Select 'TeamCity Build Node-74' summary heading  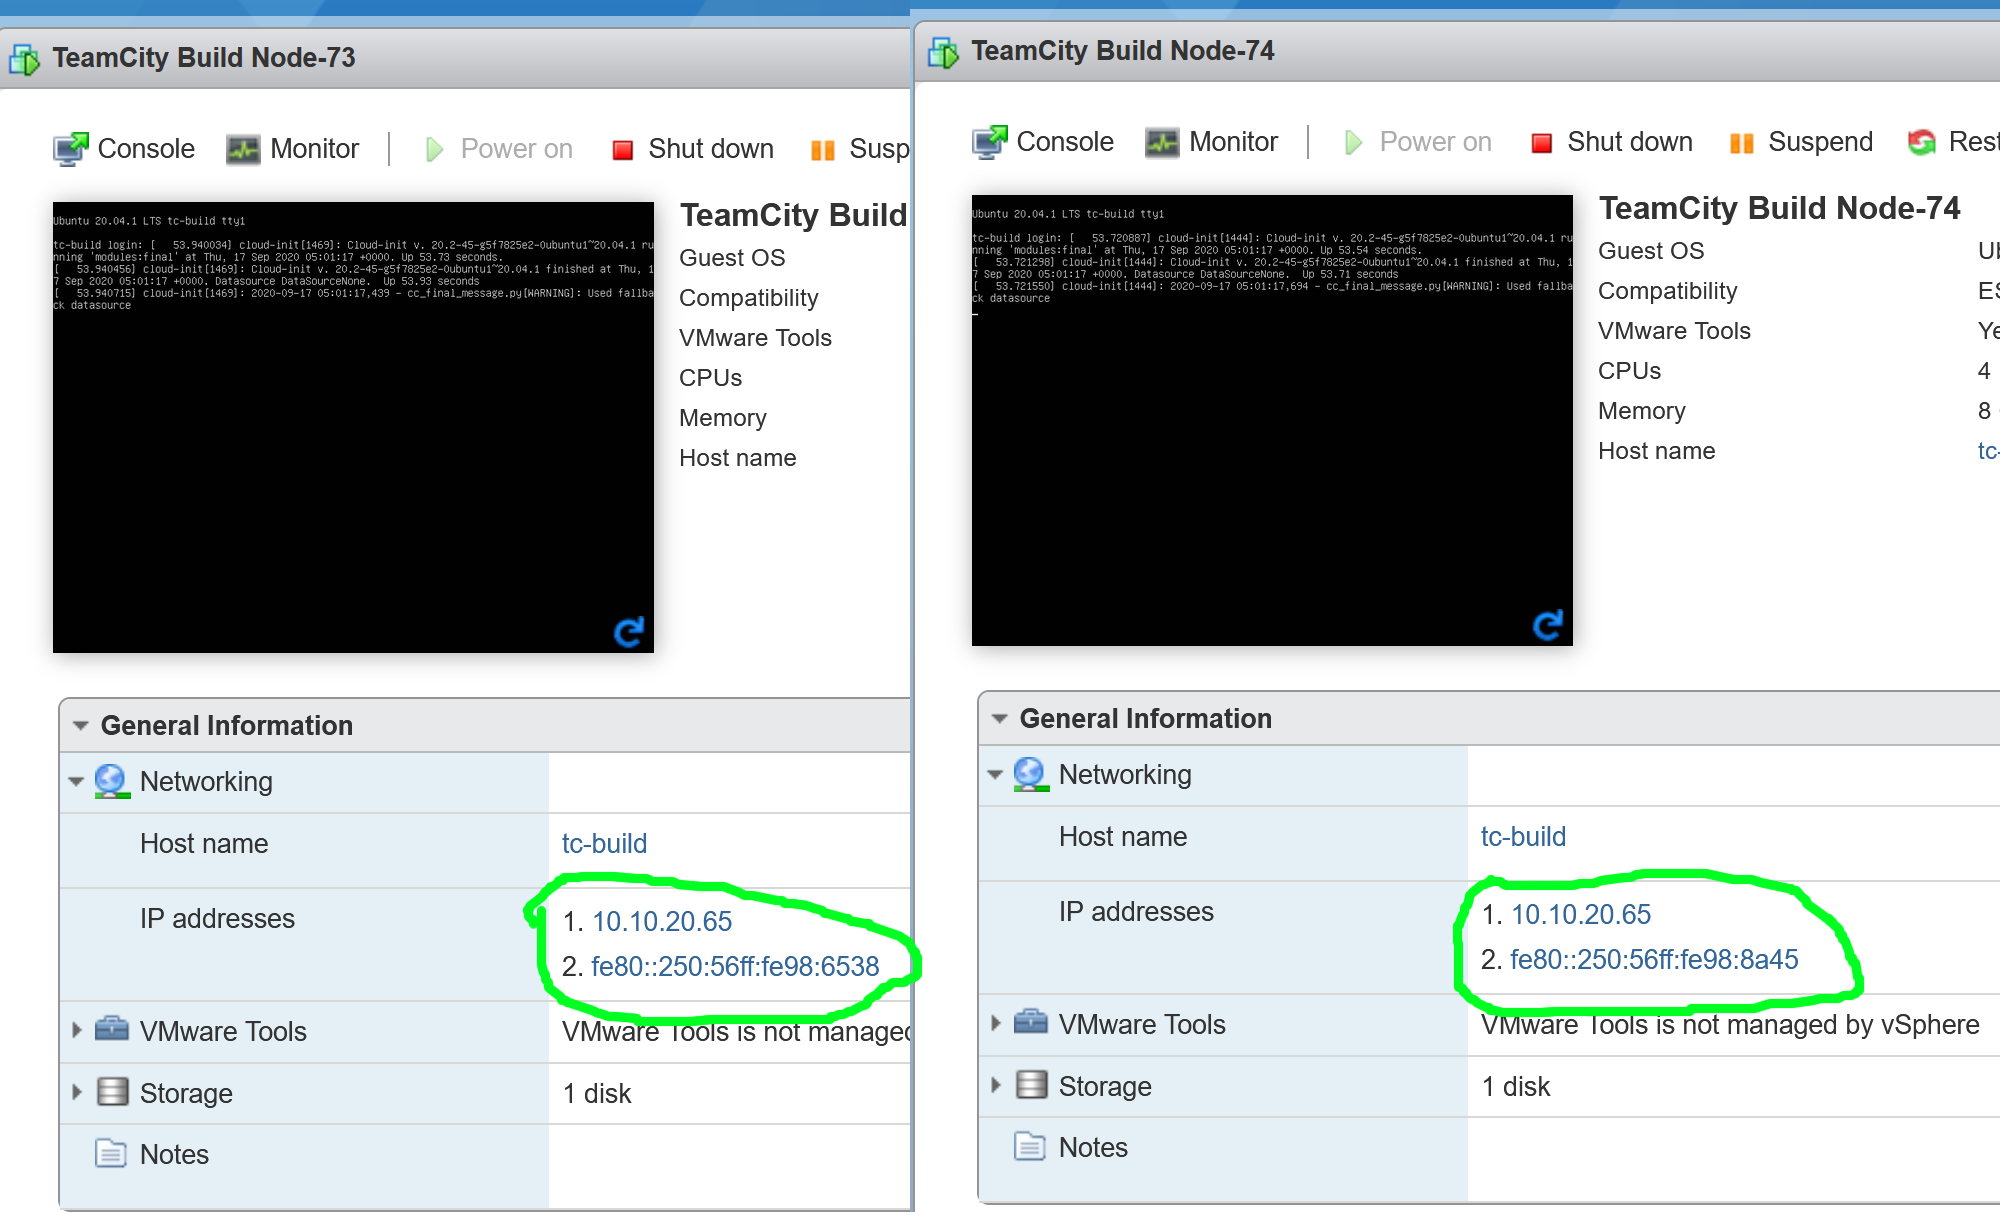pyautogui.click(x=1779, y=208)
